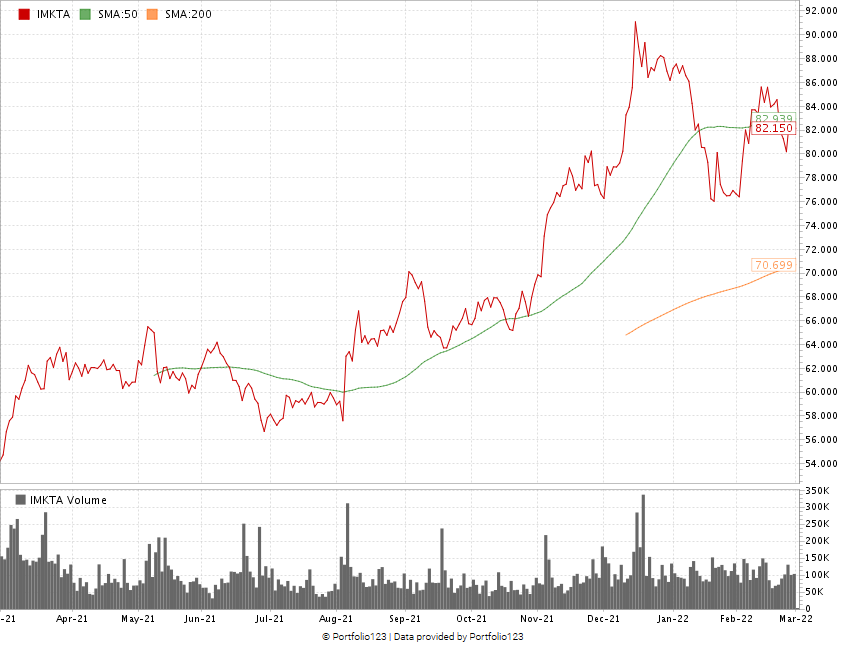The height and width of the screenshot is (650, 845).
Task: Click the Portfolio123 copyright credit text
Action: click(422, 637)
